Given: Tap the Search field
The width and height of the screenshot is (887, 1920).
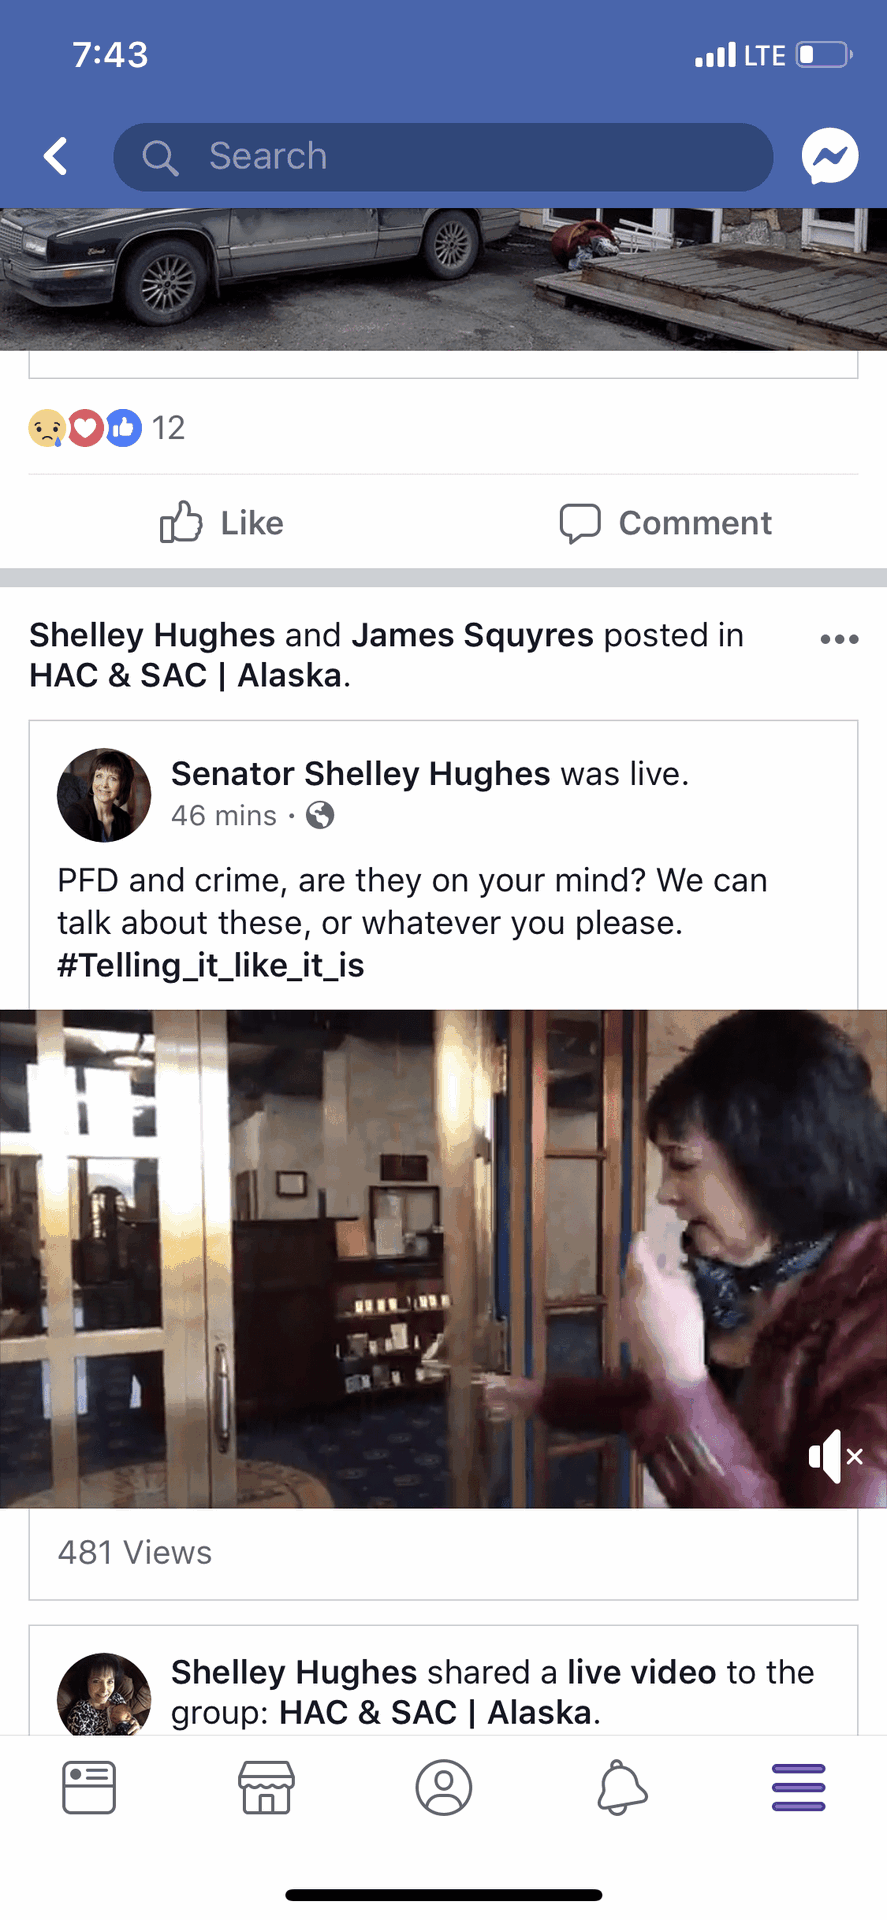Looking at the screenshot, I should tap(443, 157).
